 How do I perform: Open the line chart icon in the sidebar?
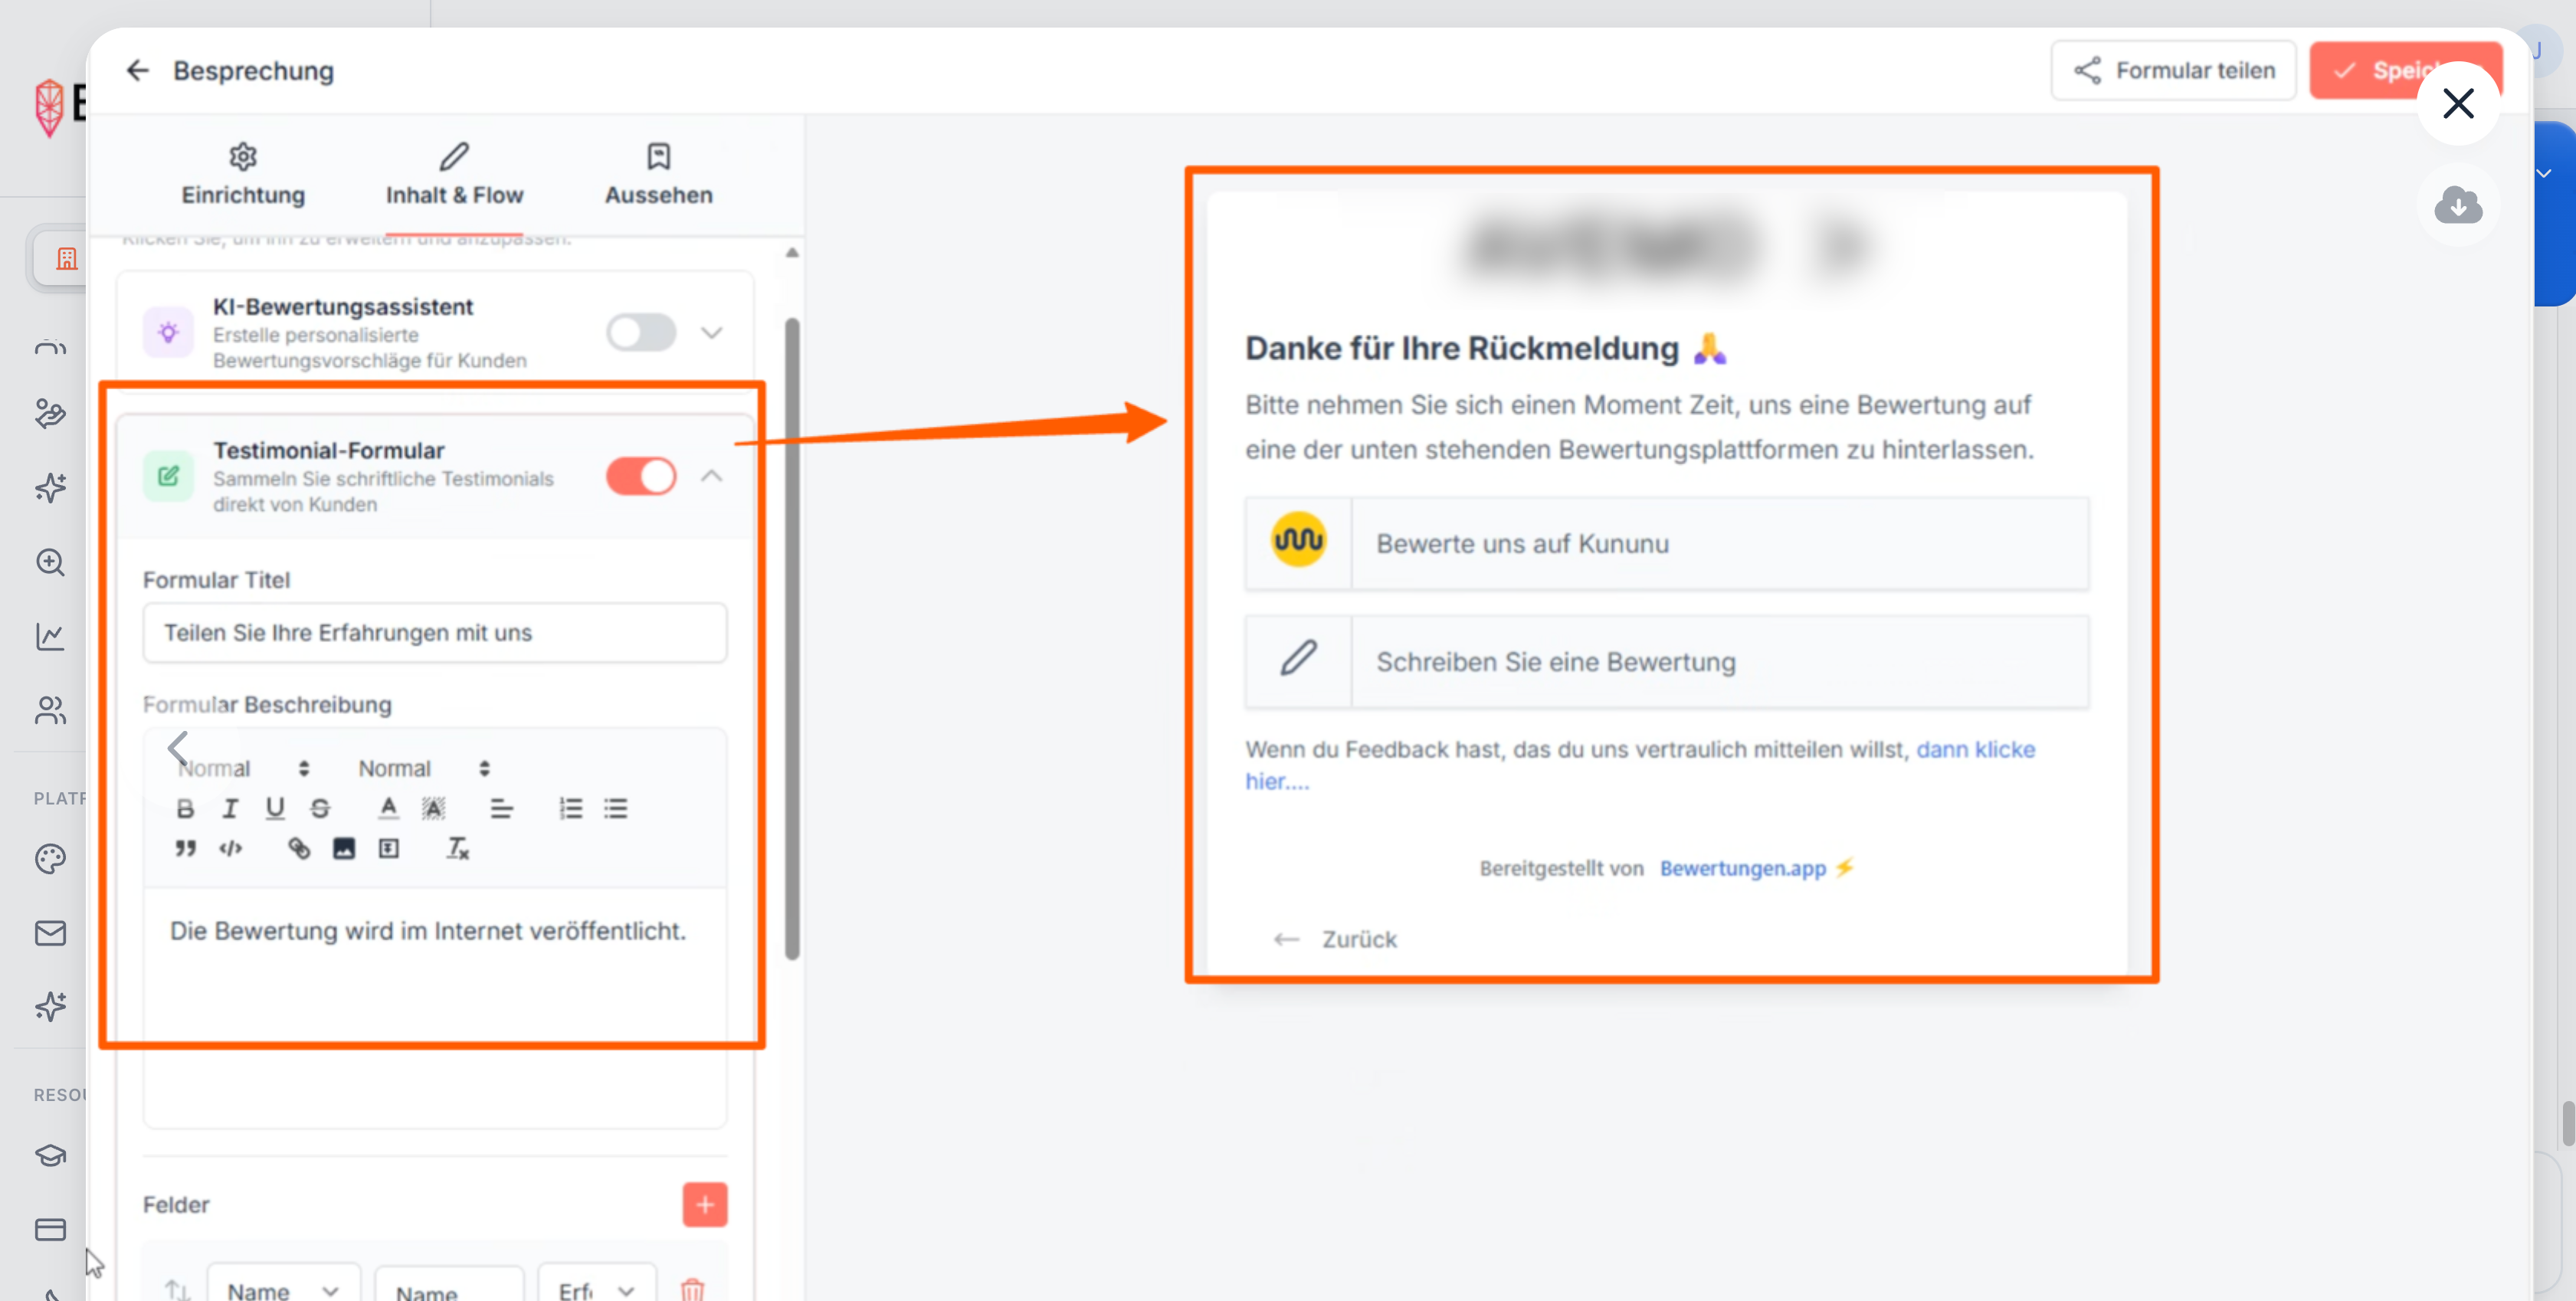(x=50, y=636)
